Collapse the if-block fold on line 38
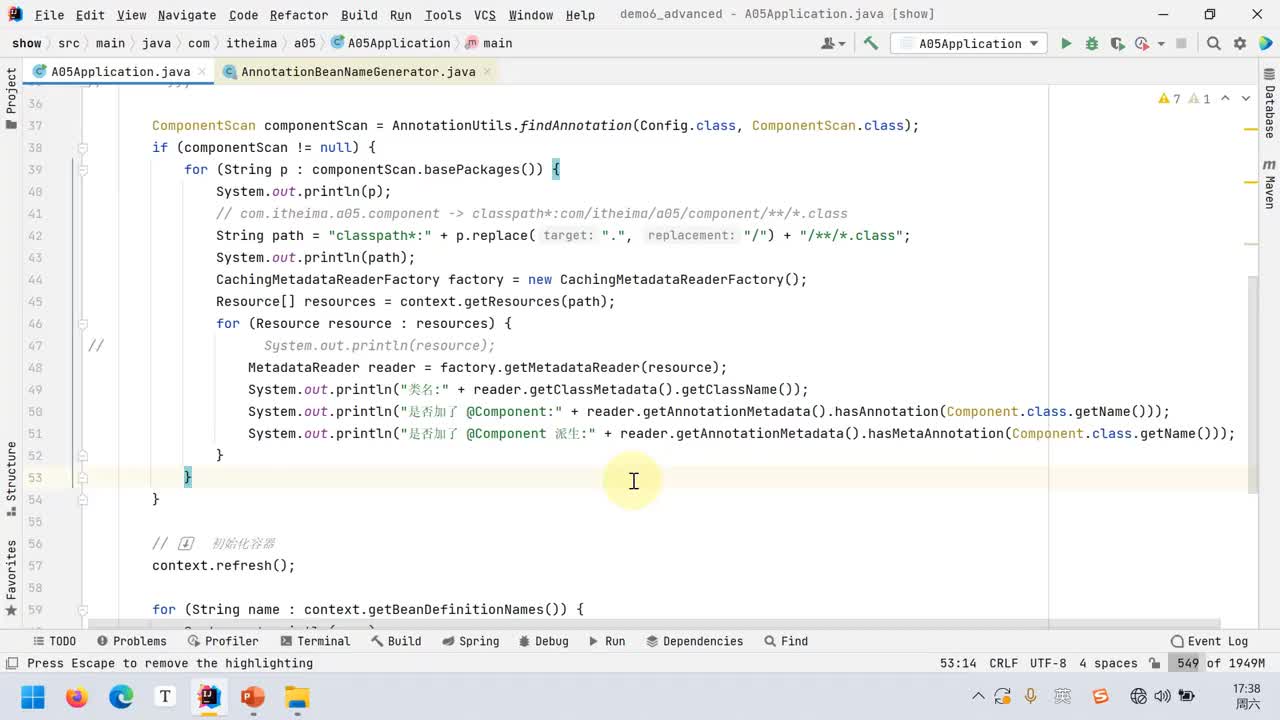 (x=83, y=147)
